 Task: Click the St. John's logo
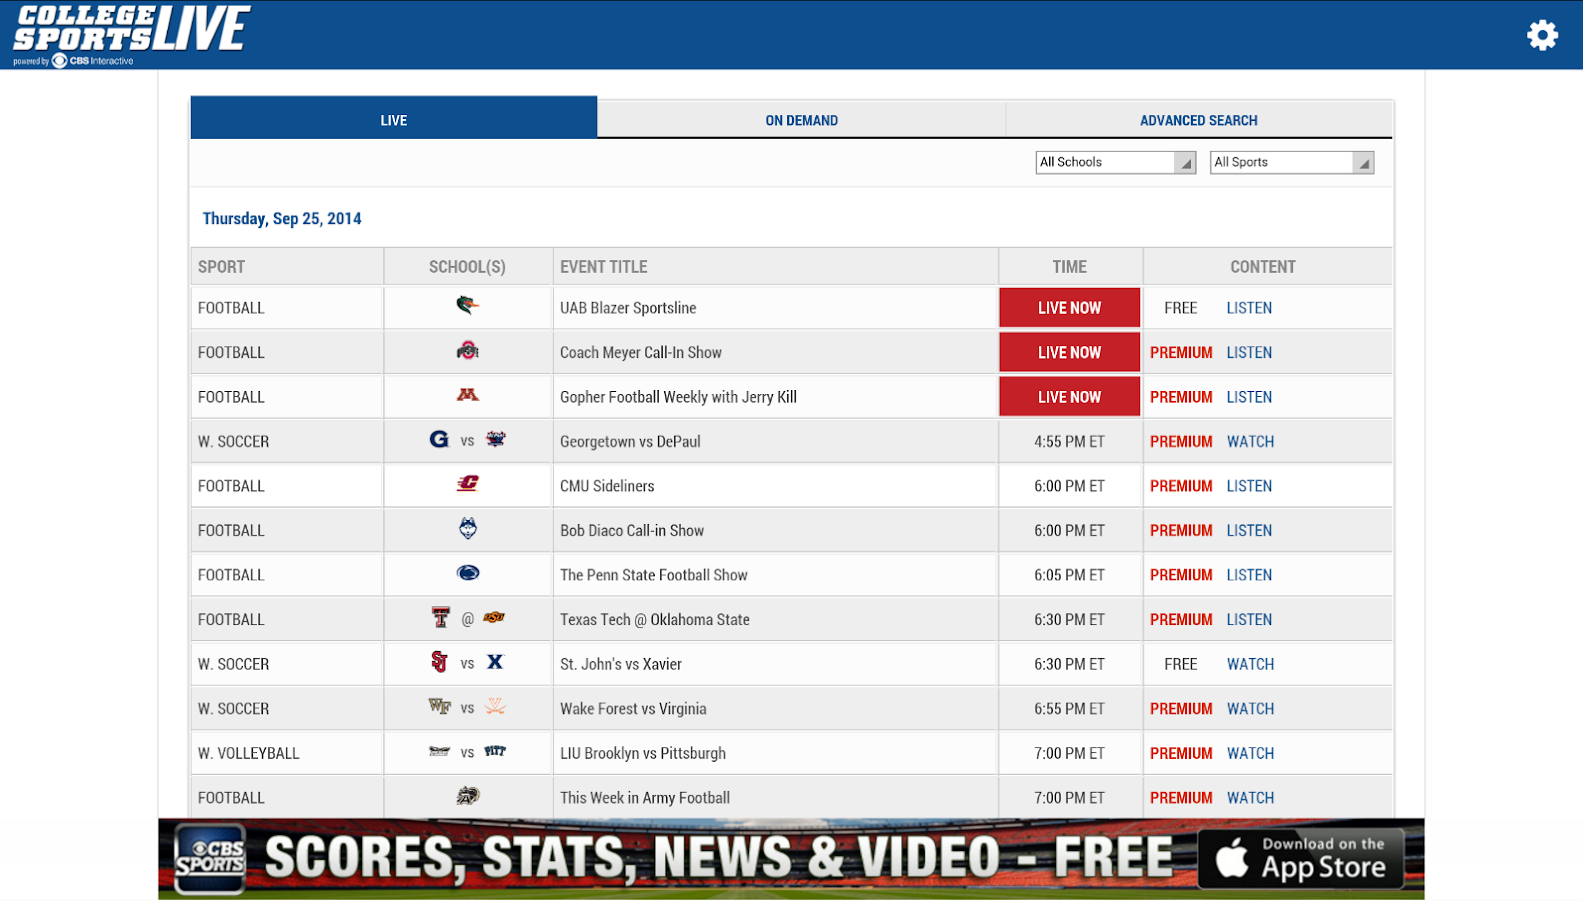click(439, 662)
